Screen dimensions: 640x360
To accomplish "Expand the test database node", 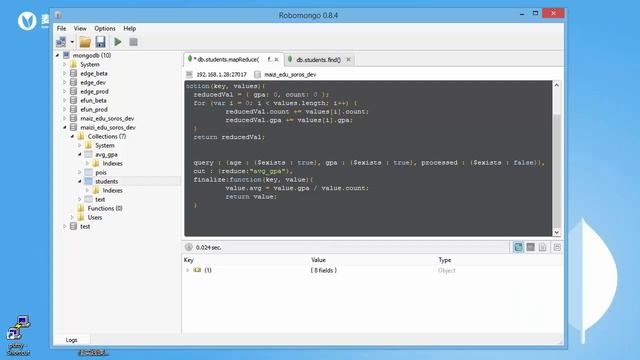I will pyautogui.click(x=65, y=226).
